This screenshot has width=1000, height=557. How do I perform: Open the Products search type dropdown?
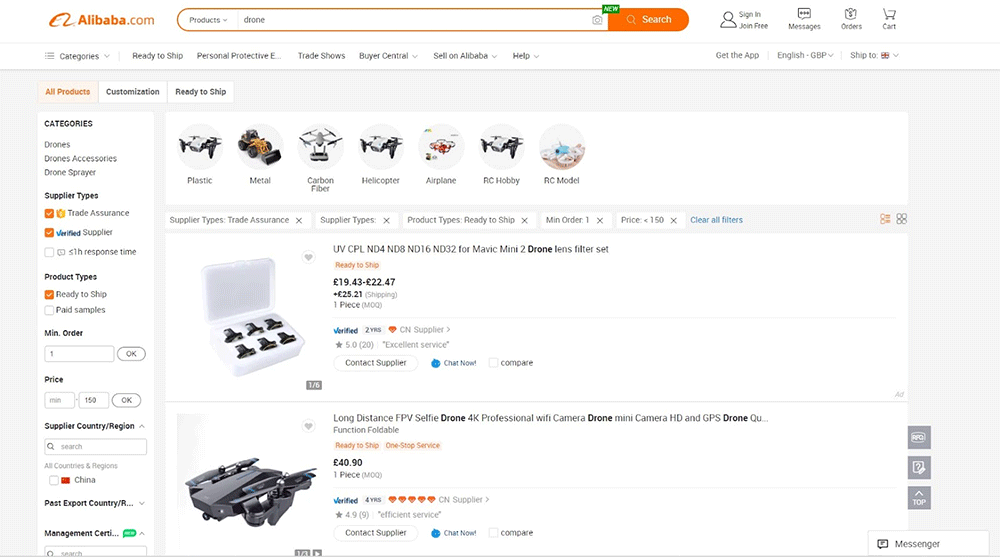pyautogui.click(x=208, y=20)
